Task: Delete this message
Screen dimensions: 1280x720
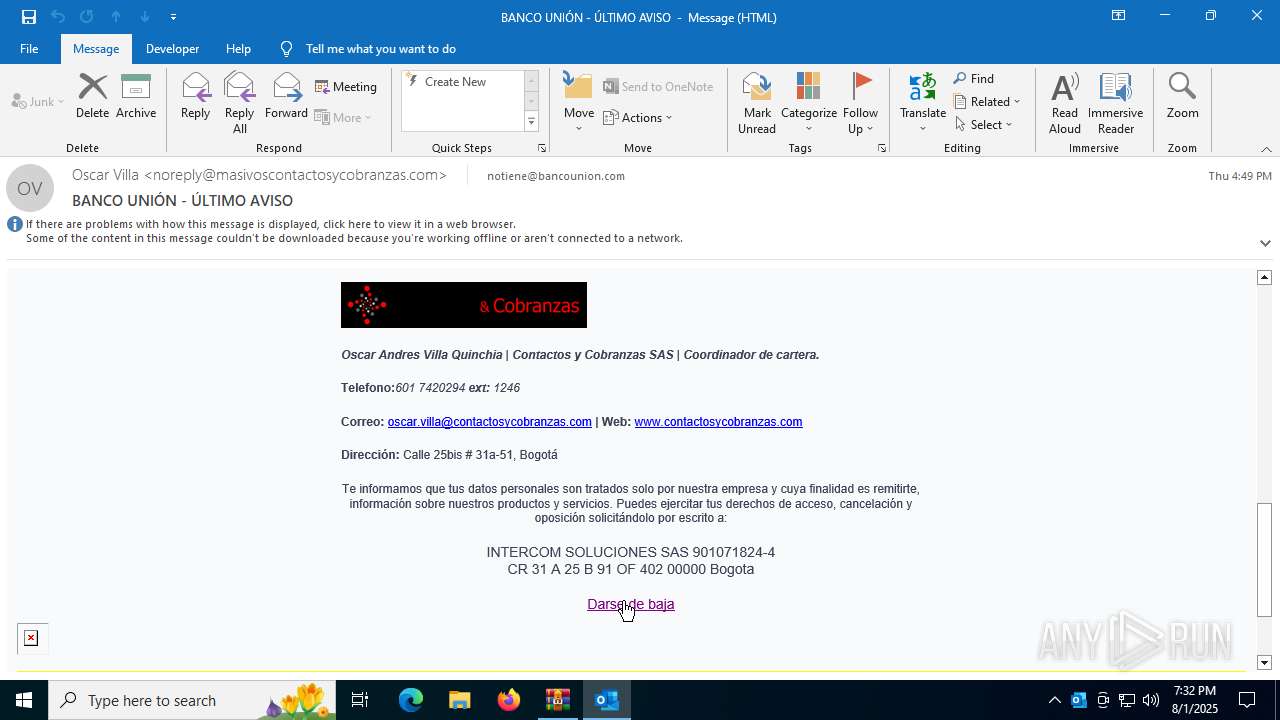Action: tap(92, 96)
